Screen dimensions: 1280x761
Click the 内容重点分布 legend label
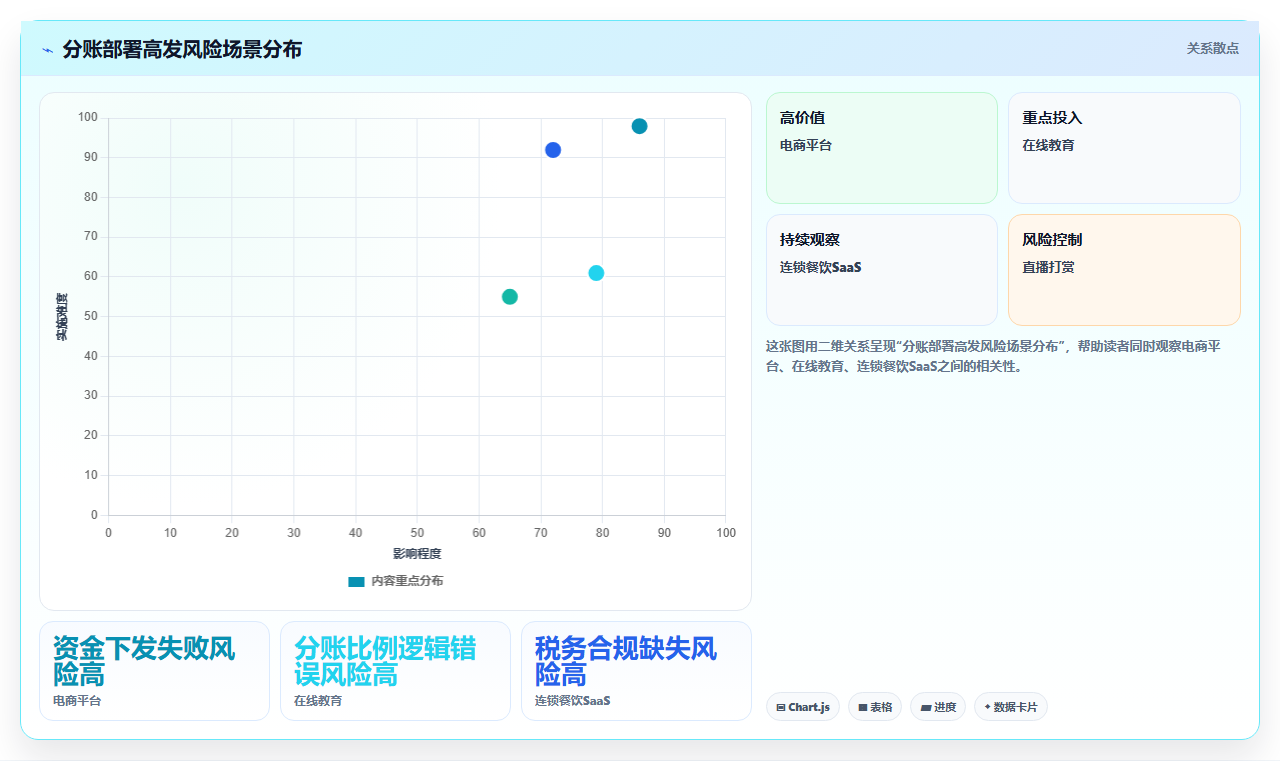(x=407, y=581)
